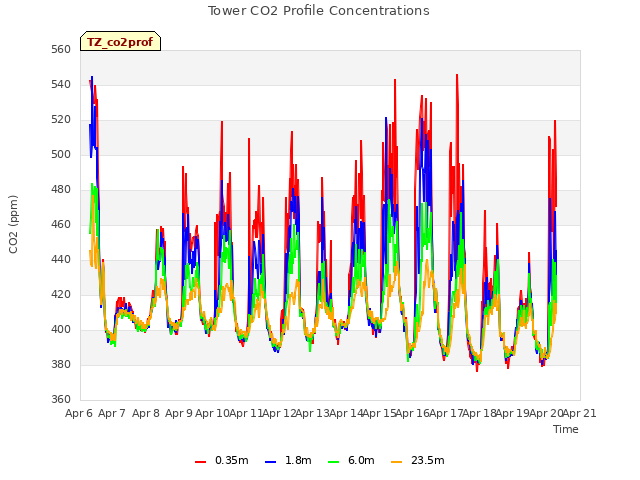Click the 360 y-axis tick label
The height and width of the screenshot is (480, 640).
point(61,400)
